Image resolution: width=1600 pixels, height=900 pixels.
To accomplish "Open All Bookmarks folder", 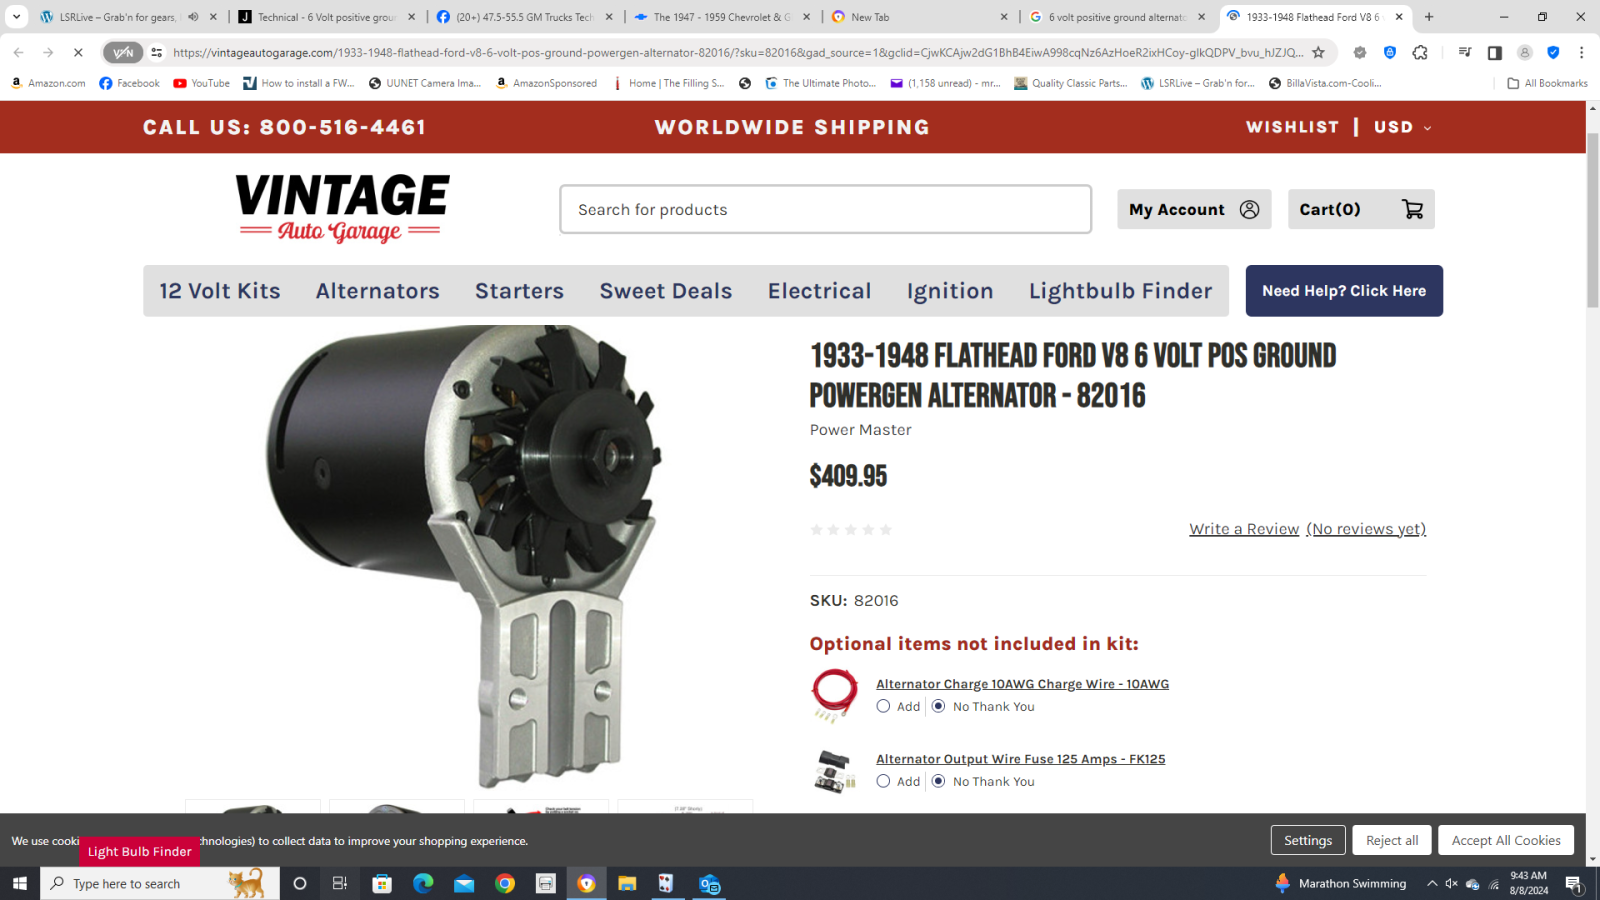I will [1547, 83].
